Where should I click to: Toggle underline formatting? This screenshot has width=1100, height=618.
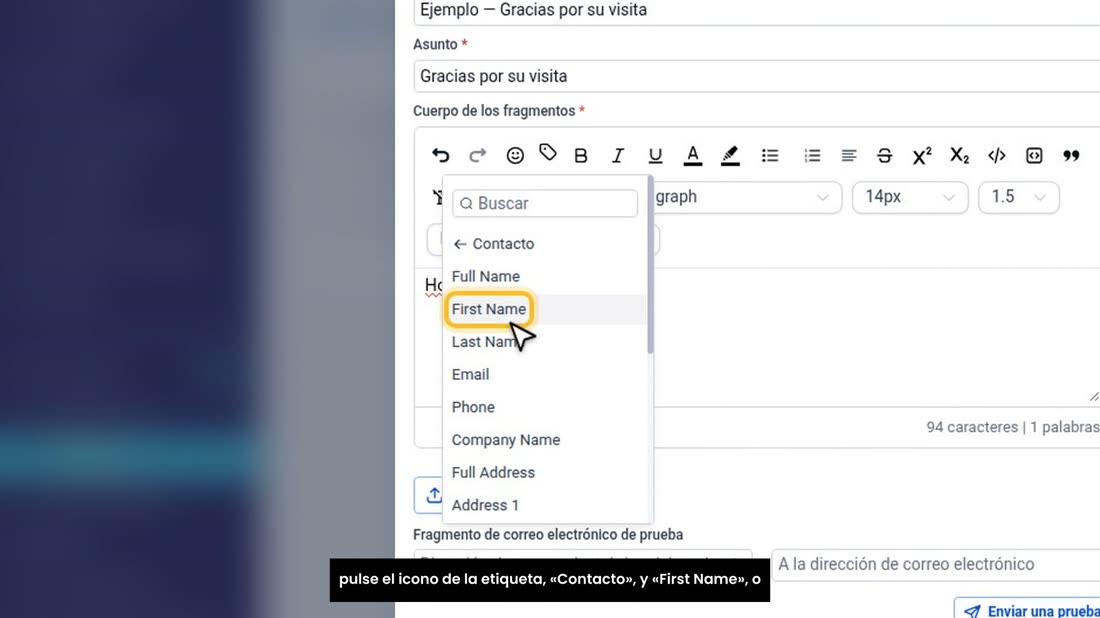pos(655,156)
